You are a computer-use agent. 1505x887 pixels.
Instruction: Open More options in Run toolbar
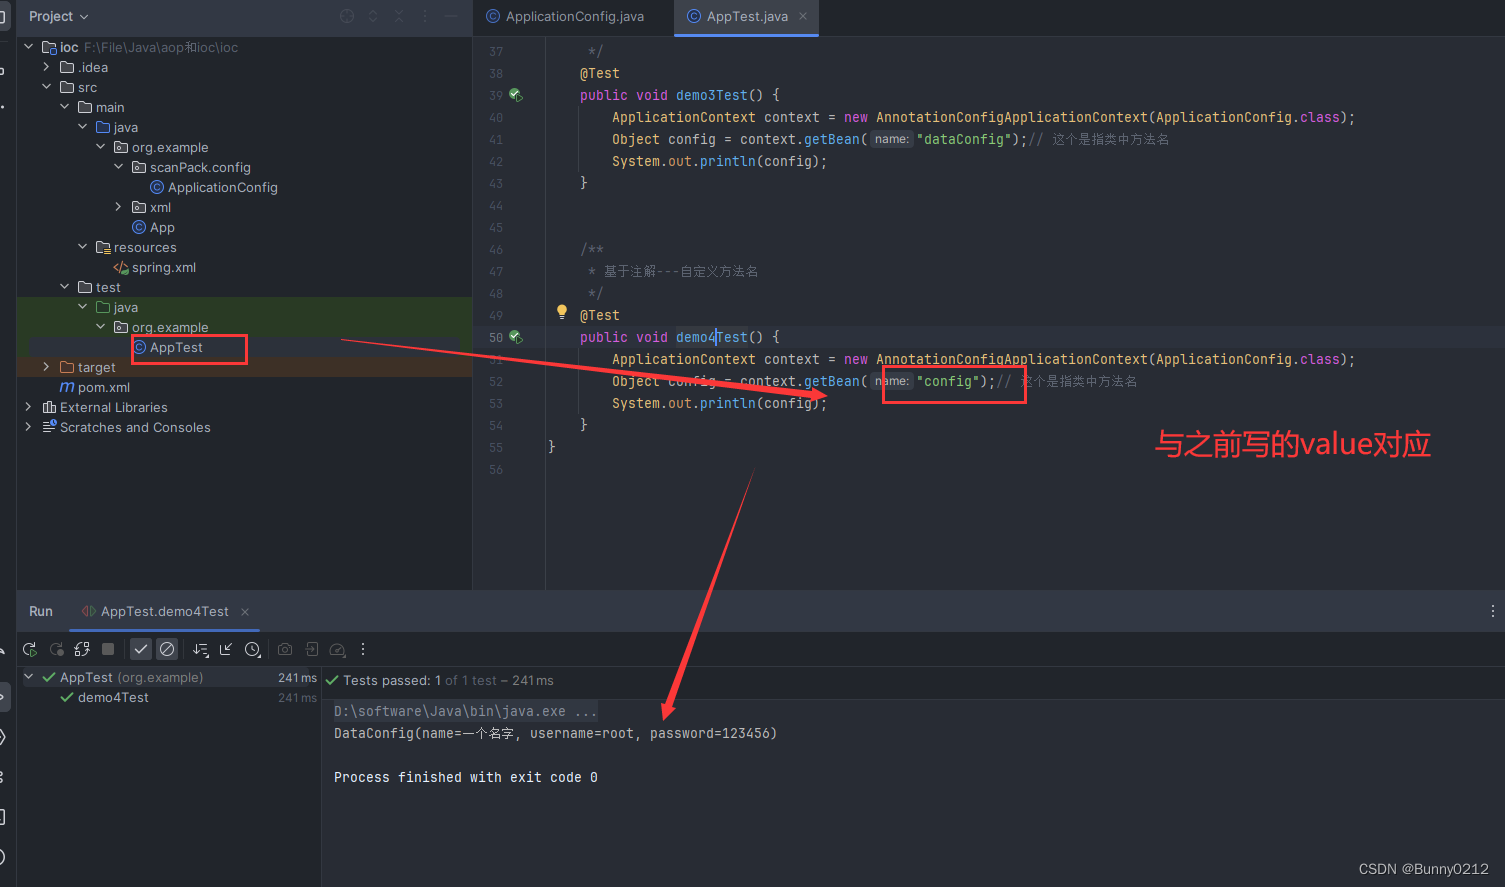(363, 649)
